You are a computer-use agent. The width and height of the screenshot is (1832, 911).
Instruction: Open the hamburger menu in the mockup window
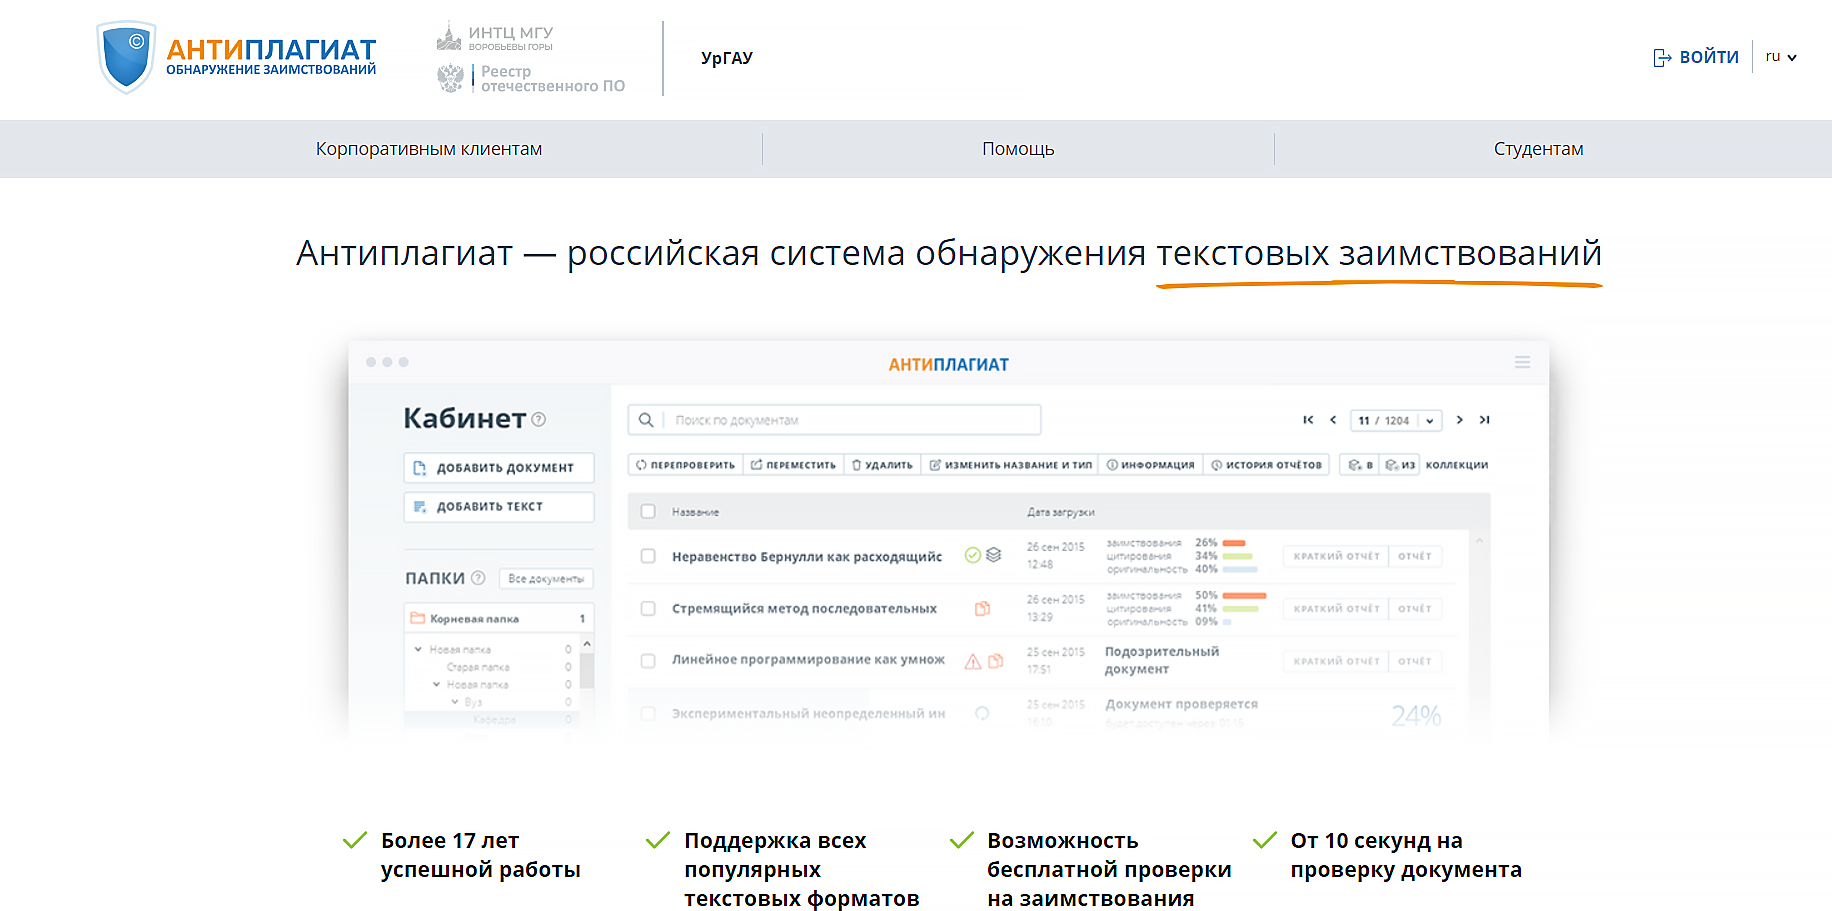1522,362
